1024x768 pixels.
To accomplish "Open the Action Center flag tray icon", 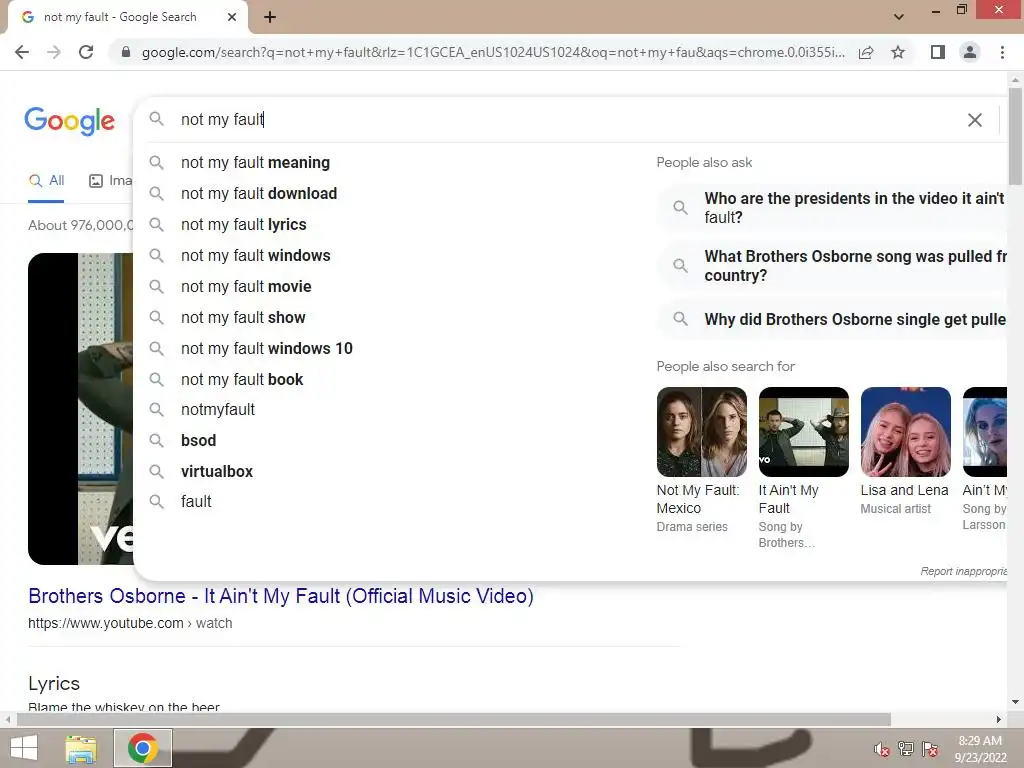I will pyautogui.click(x=930, y=748).
